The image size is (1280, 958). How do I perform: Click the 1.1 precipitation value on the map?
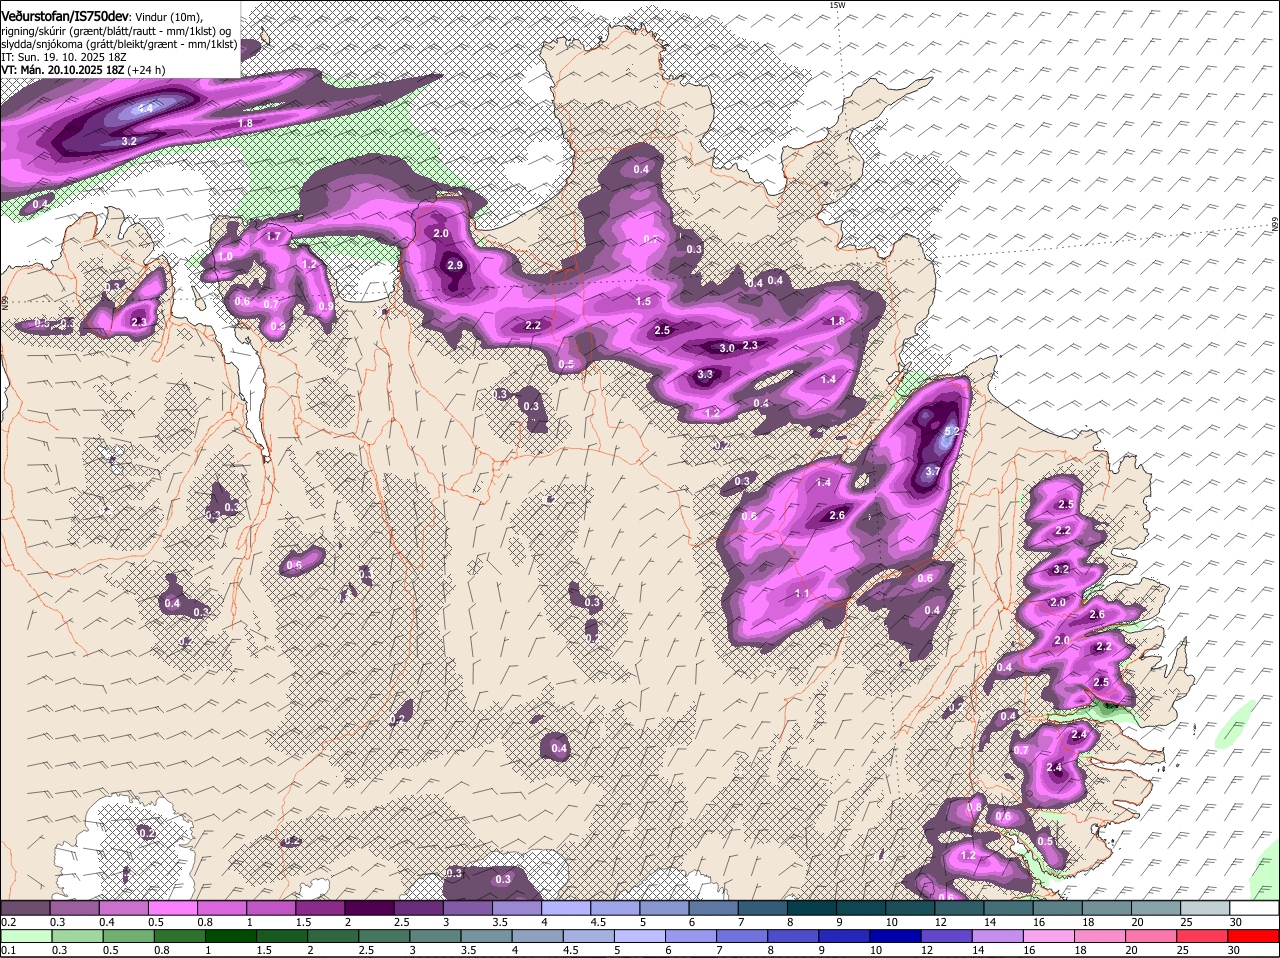802,593
